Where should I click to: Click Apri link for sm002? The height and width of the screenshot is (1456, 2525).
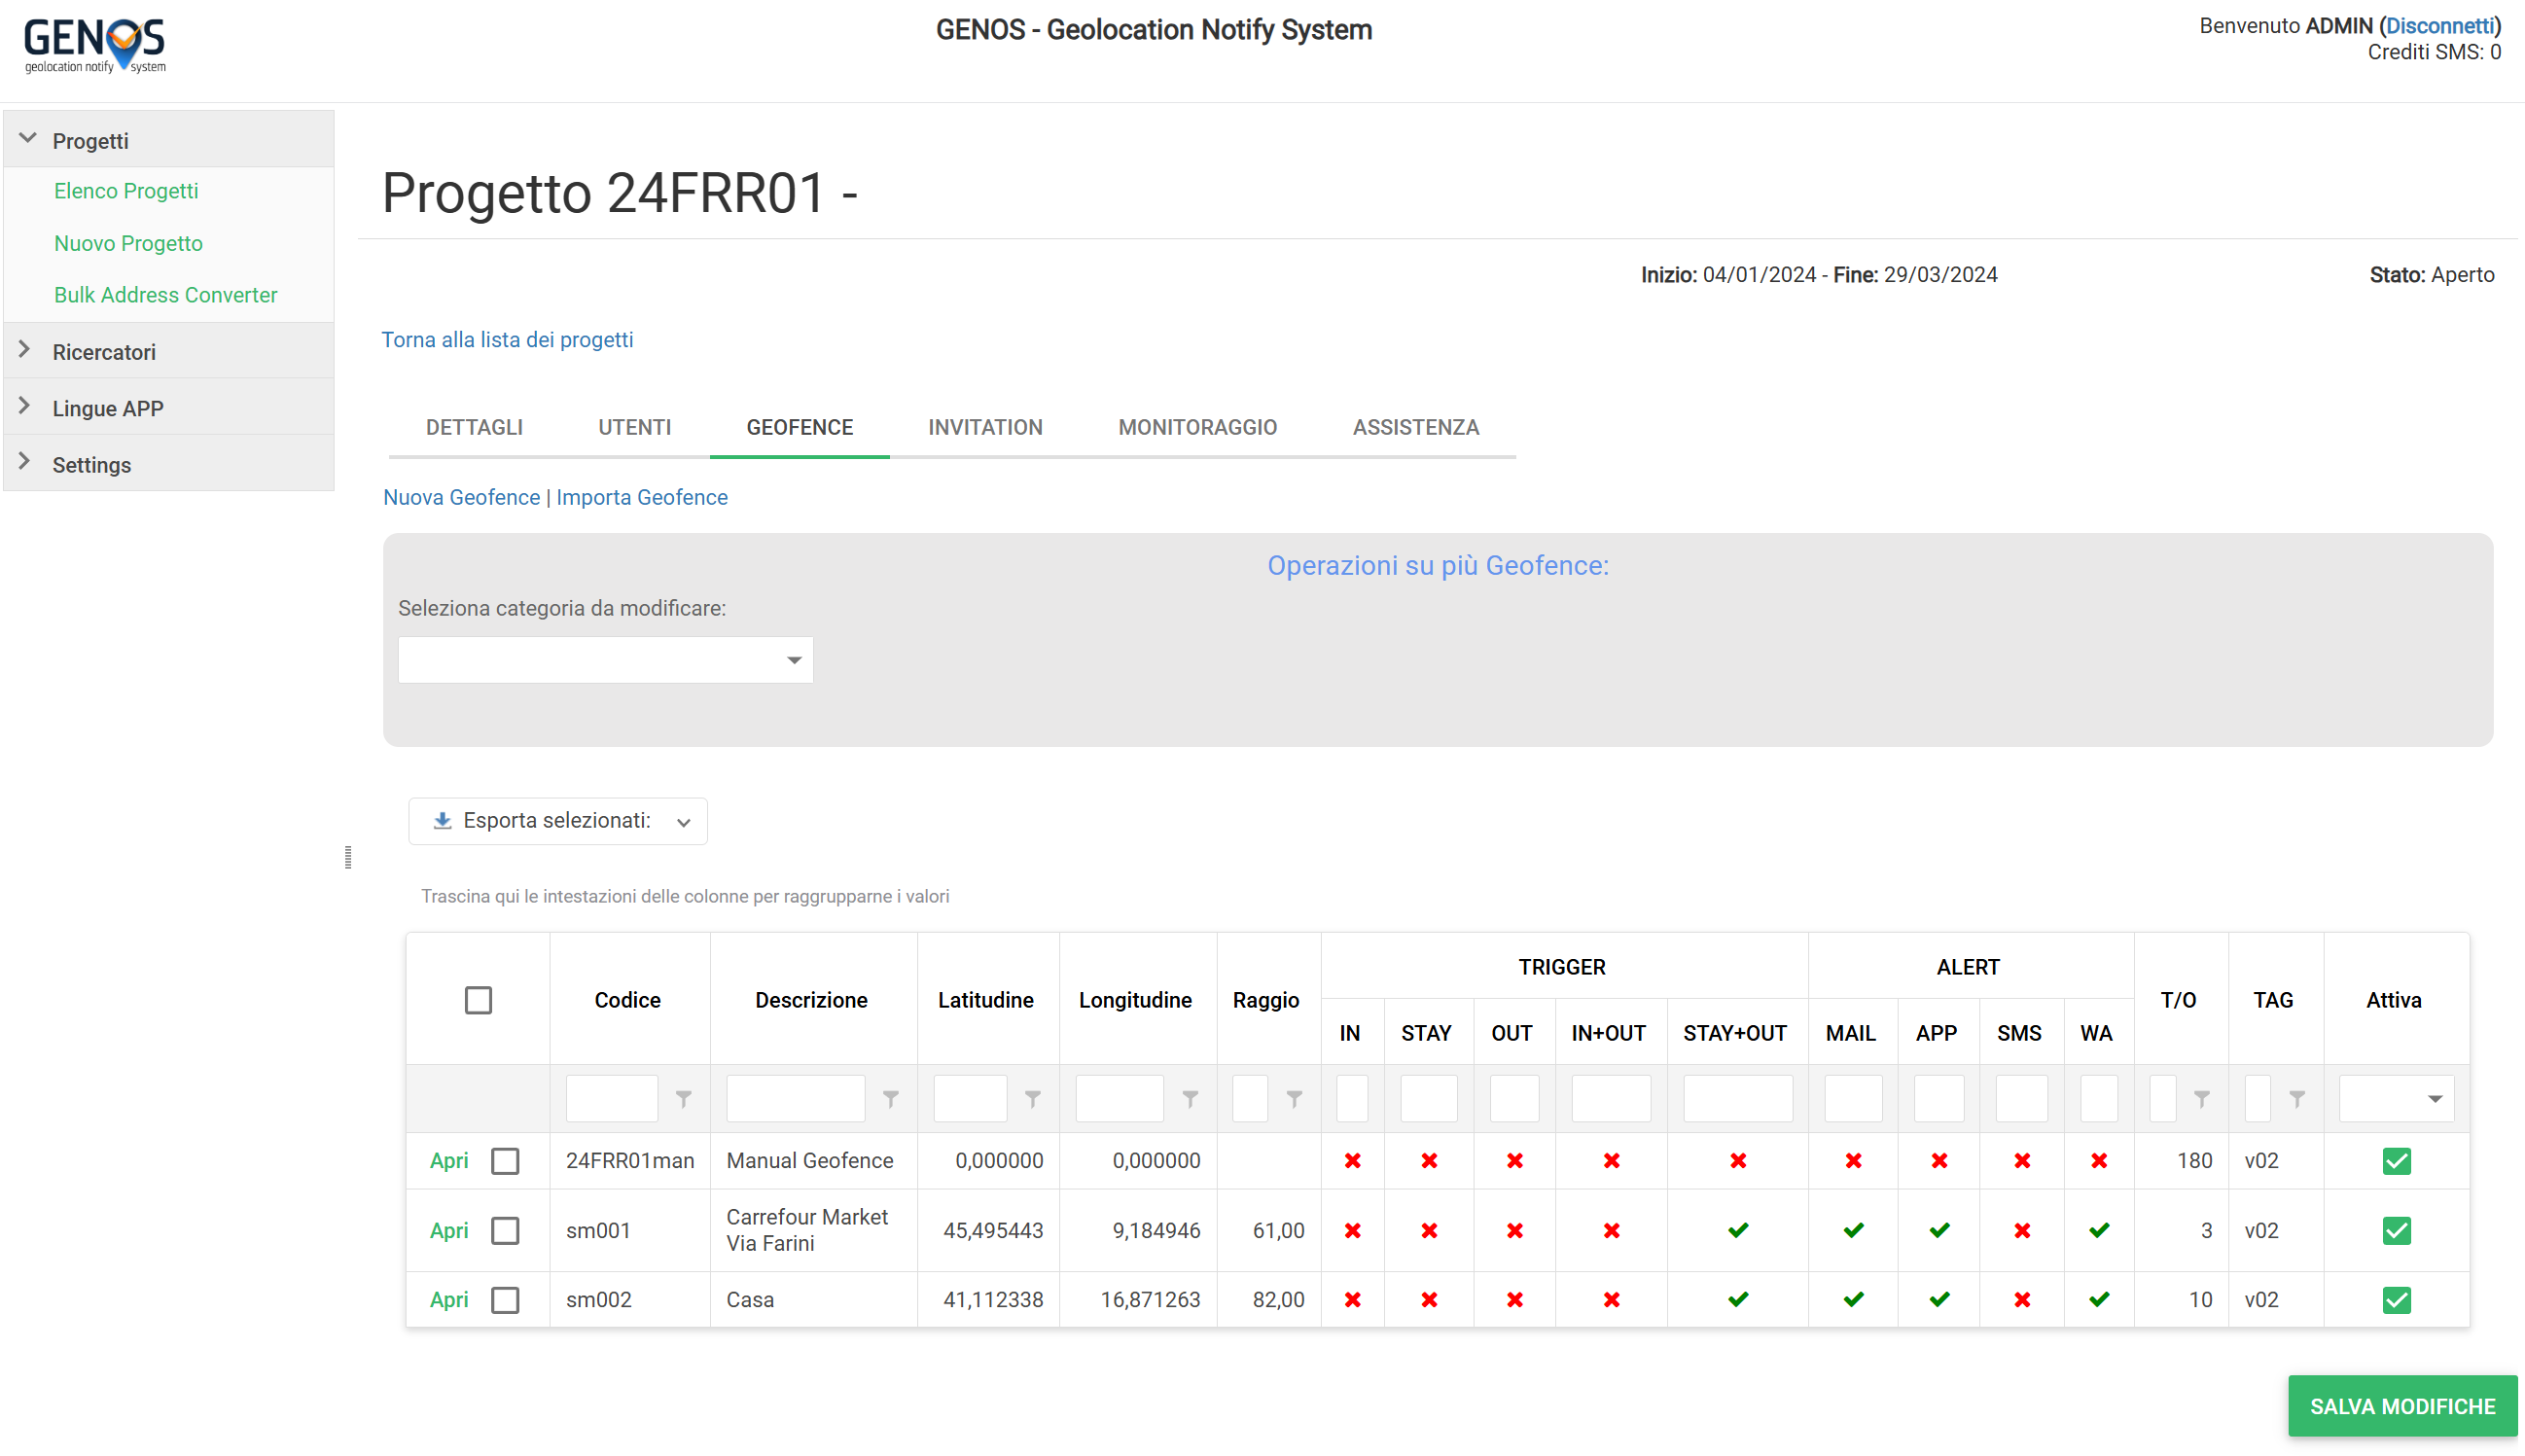448,1299
